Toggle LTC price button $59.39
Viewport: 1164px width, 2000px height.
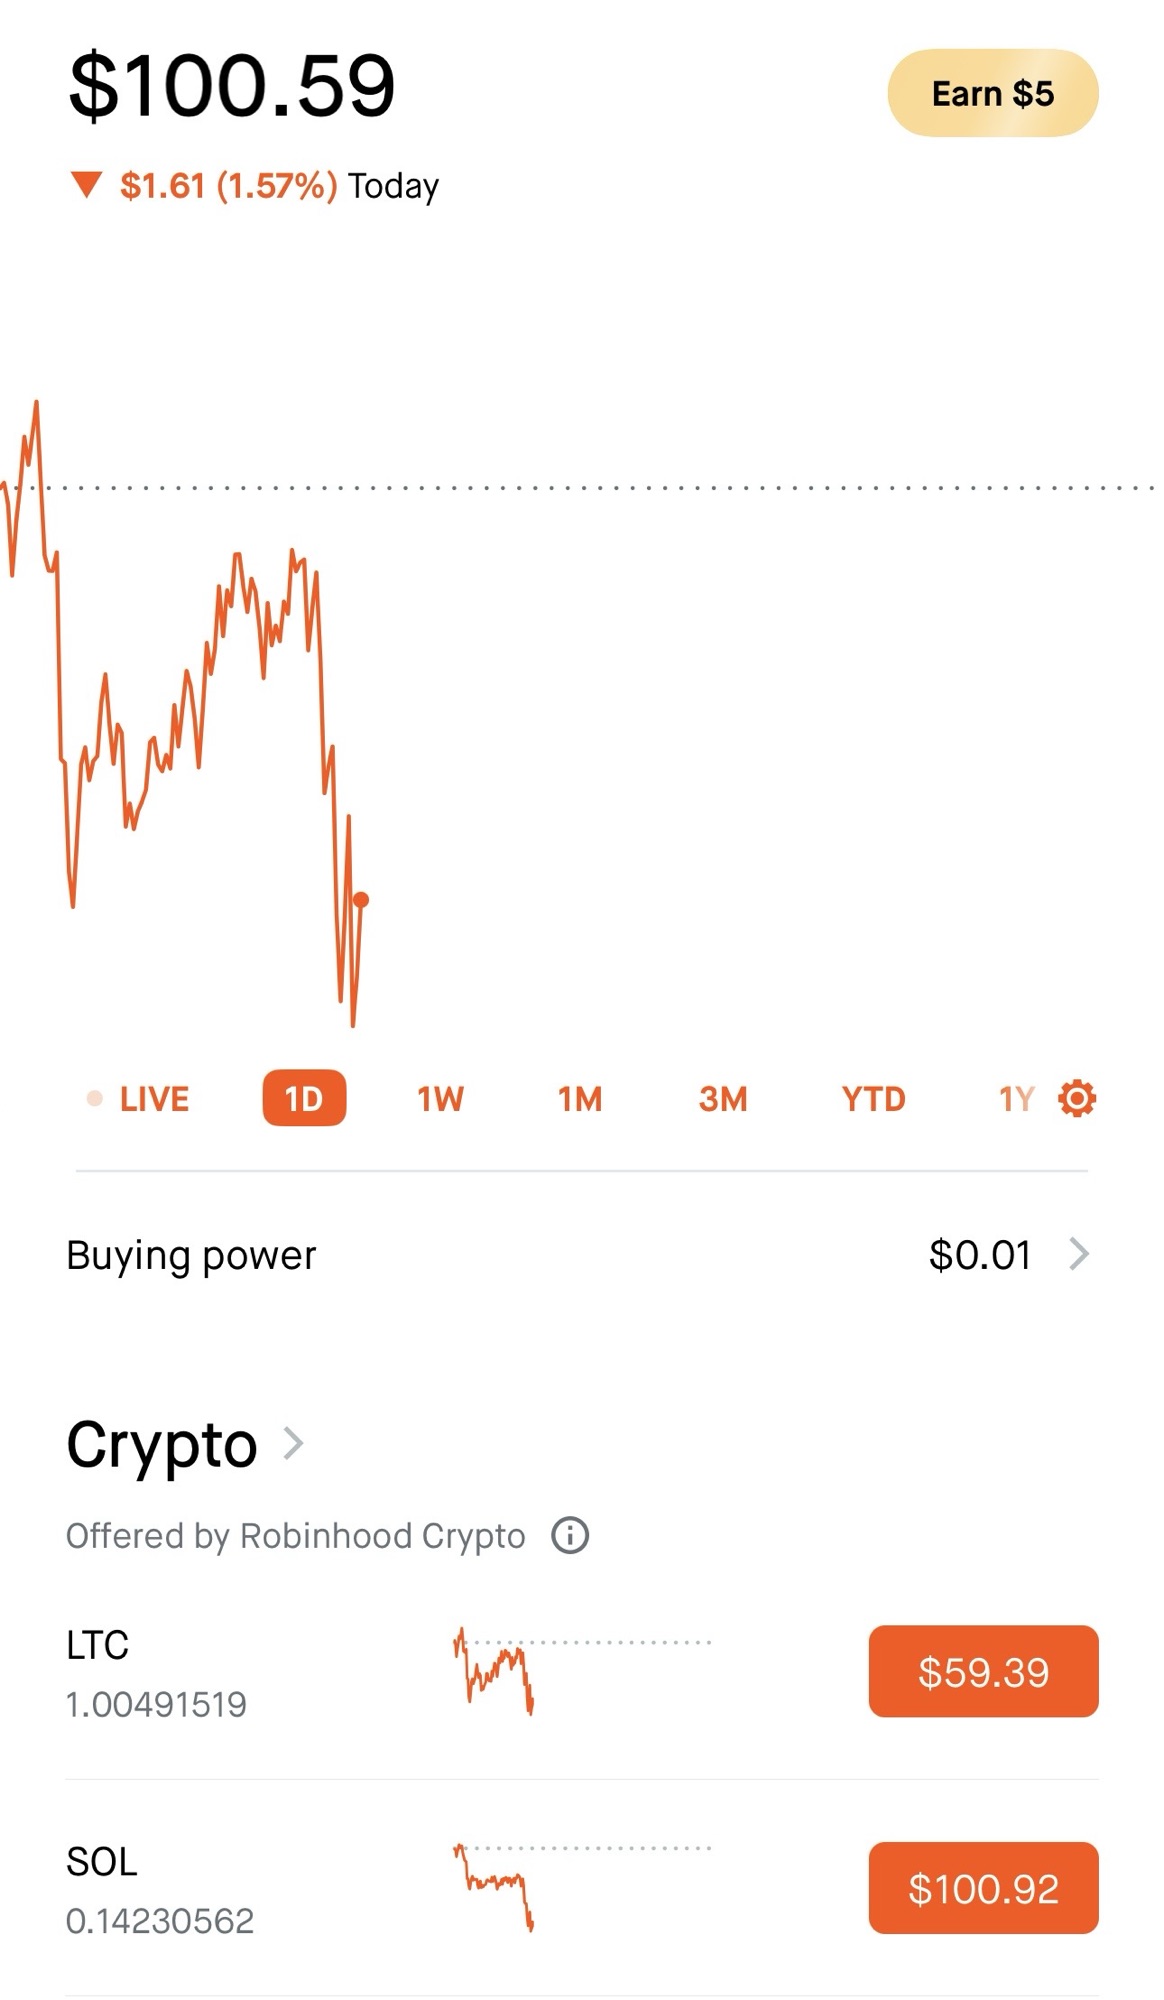[x=983, y=1672]
